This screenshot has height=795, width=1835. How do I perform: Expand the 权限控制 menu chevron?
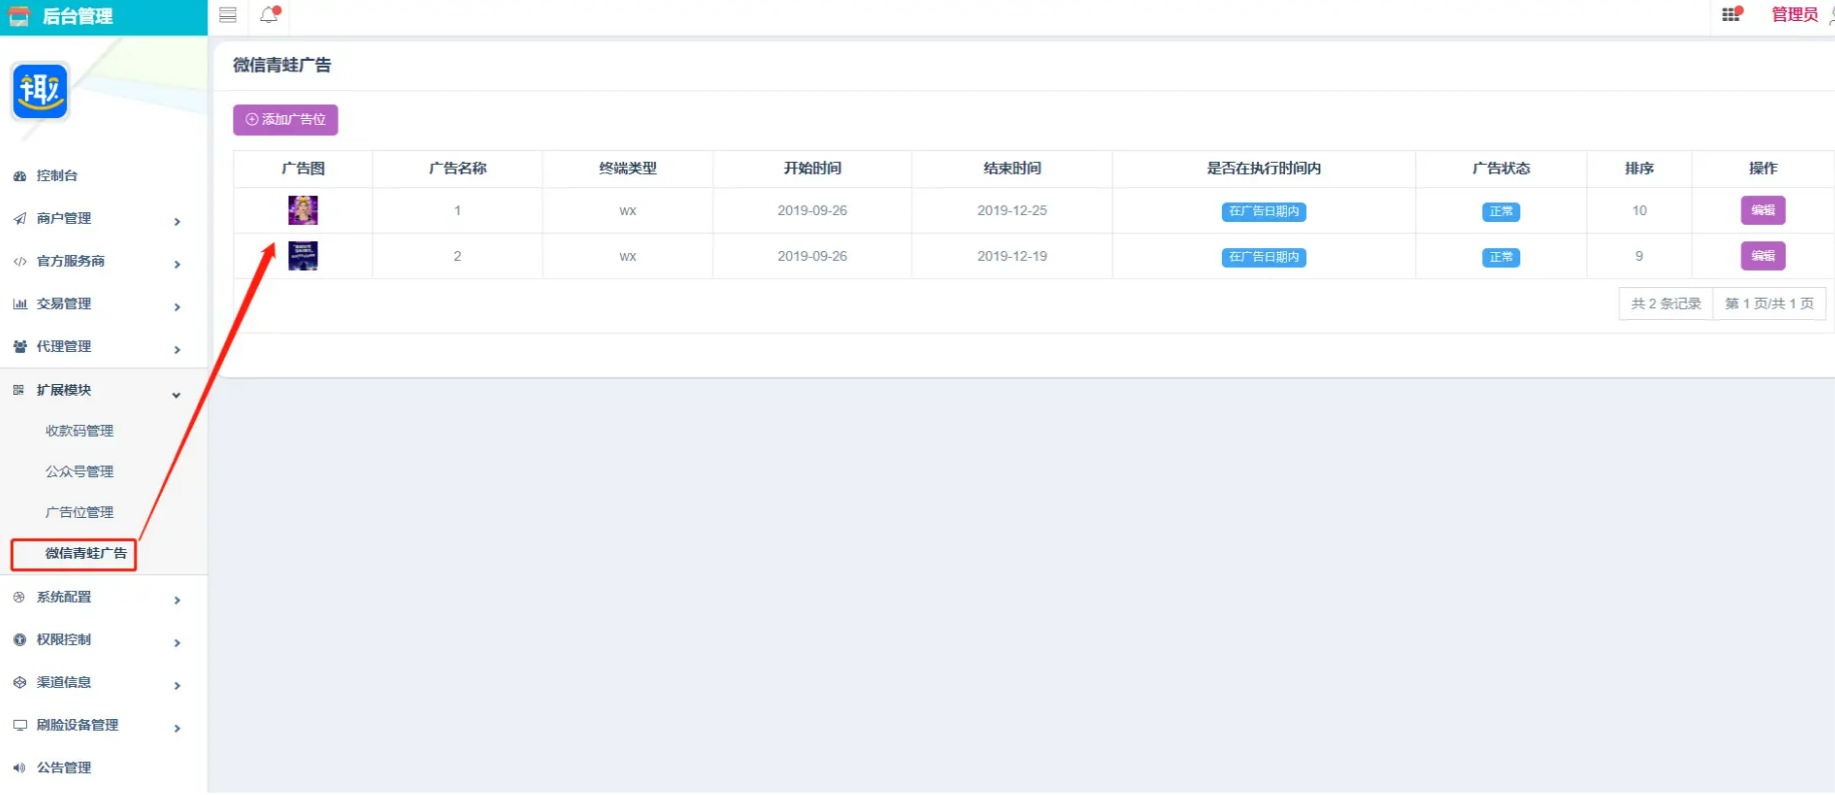click(x=177, y=642)
